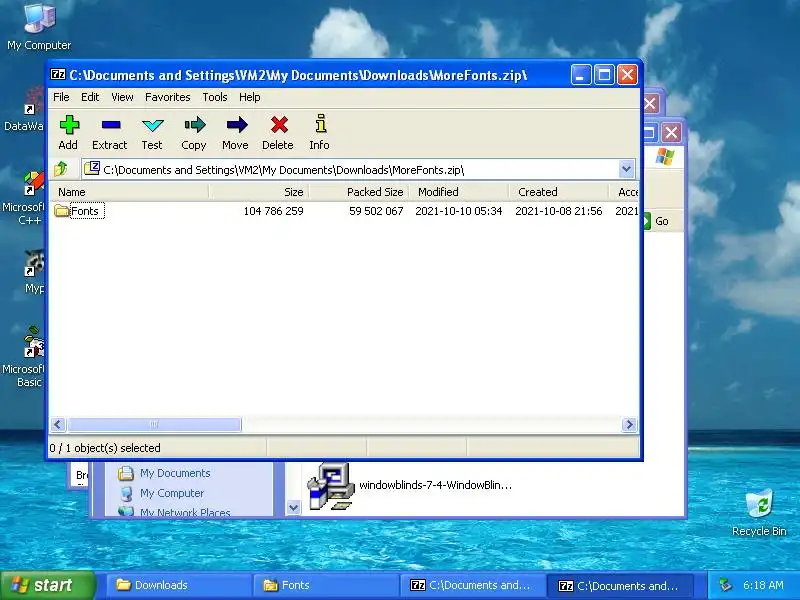800x600 pixels.
Task: Sort by Name column header
Action: point(129,192)
